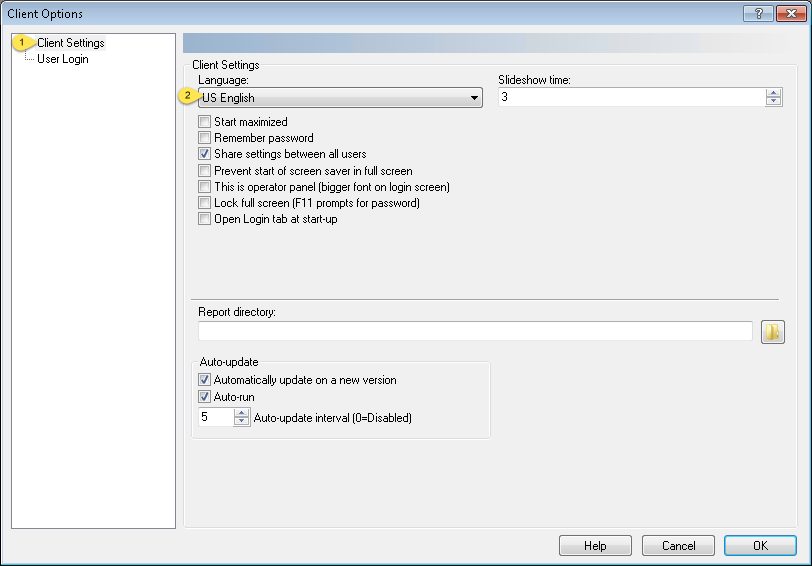Increase Auto-update interval with up arrow

[x=241, y=413]
